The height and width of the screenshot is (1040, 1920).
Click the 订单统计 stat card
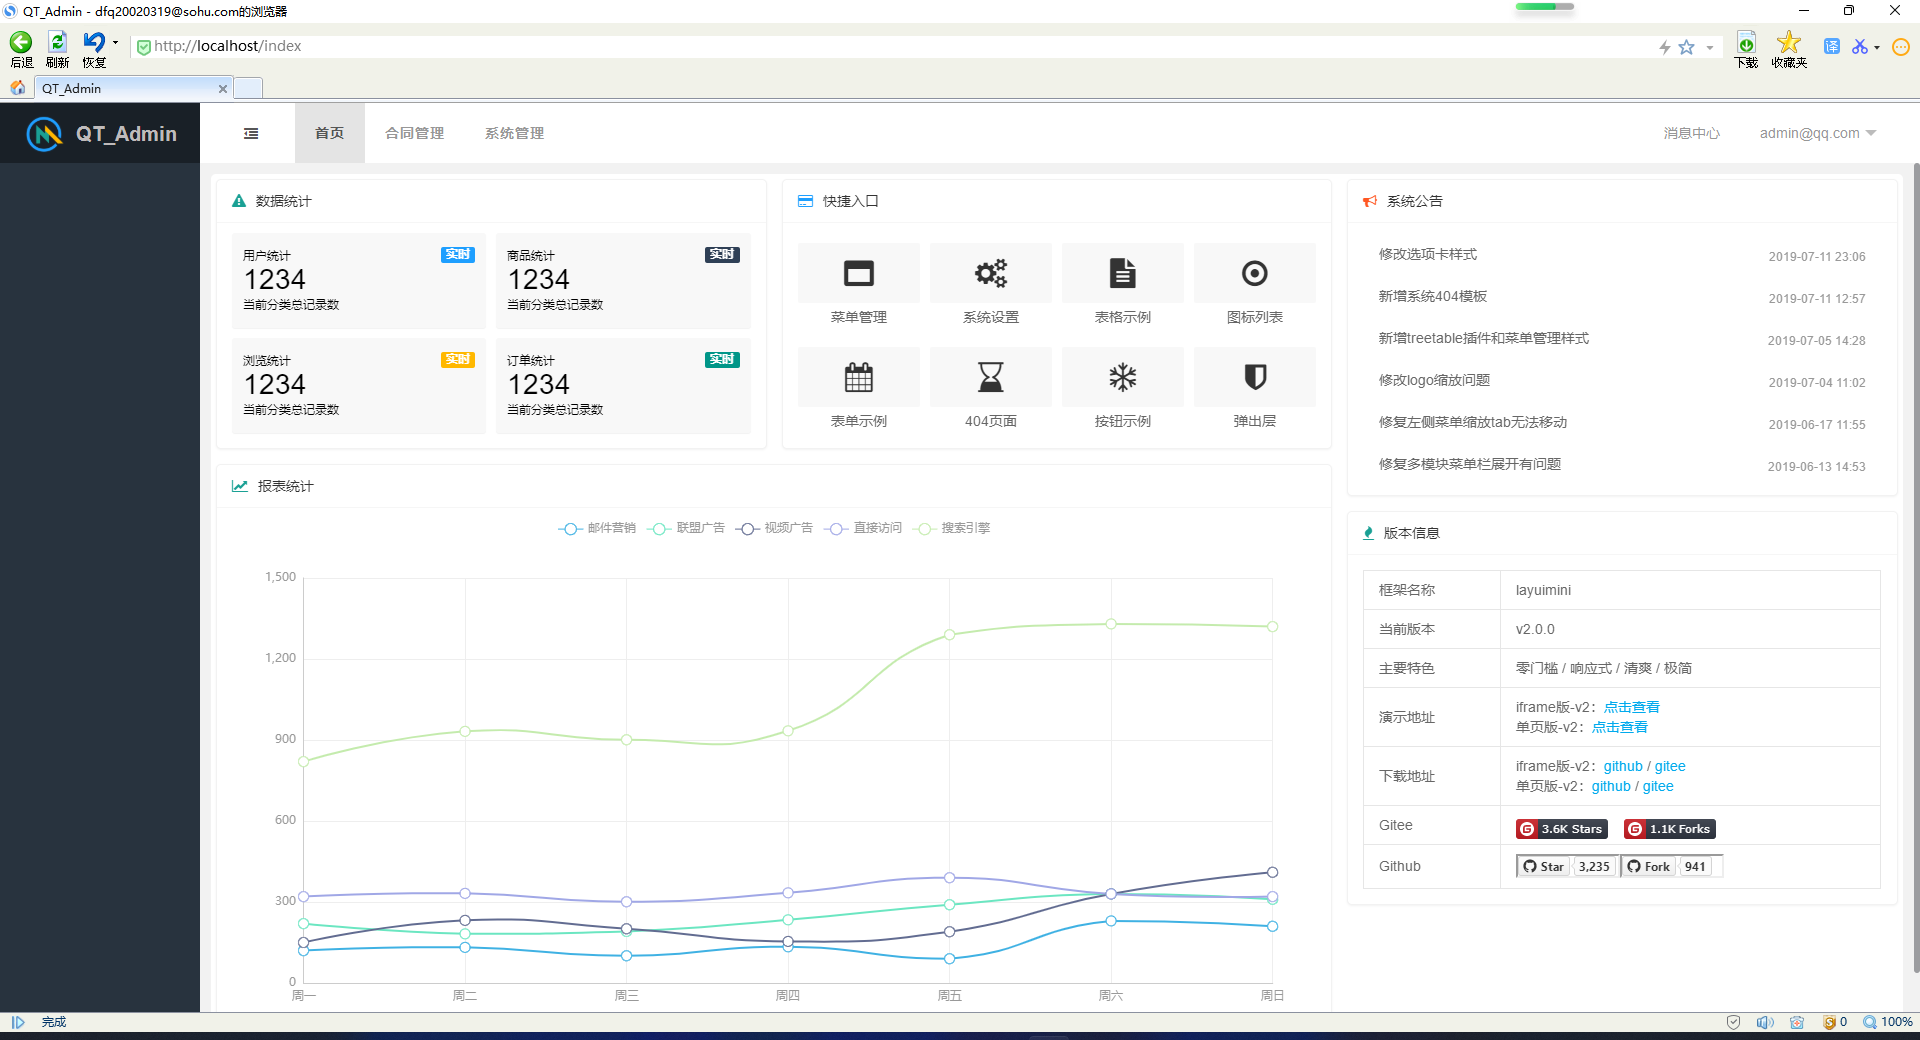(623, 386)
